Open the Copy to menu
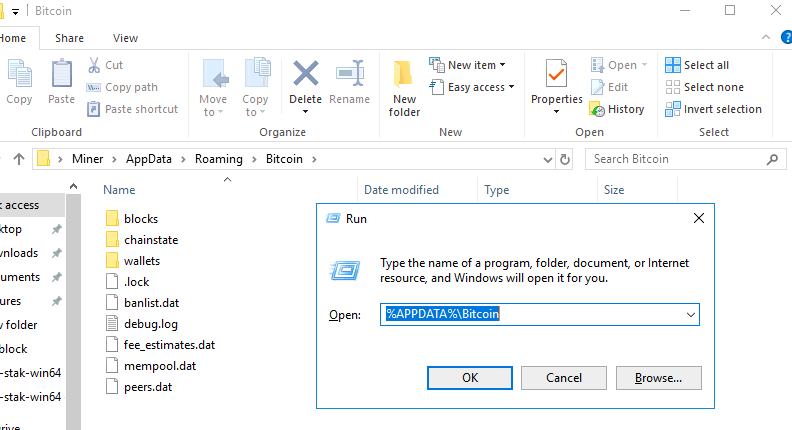 (255, 88)
